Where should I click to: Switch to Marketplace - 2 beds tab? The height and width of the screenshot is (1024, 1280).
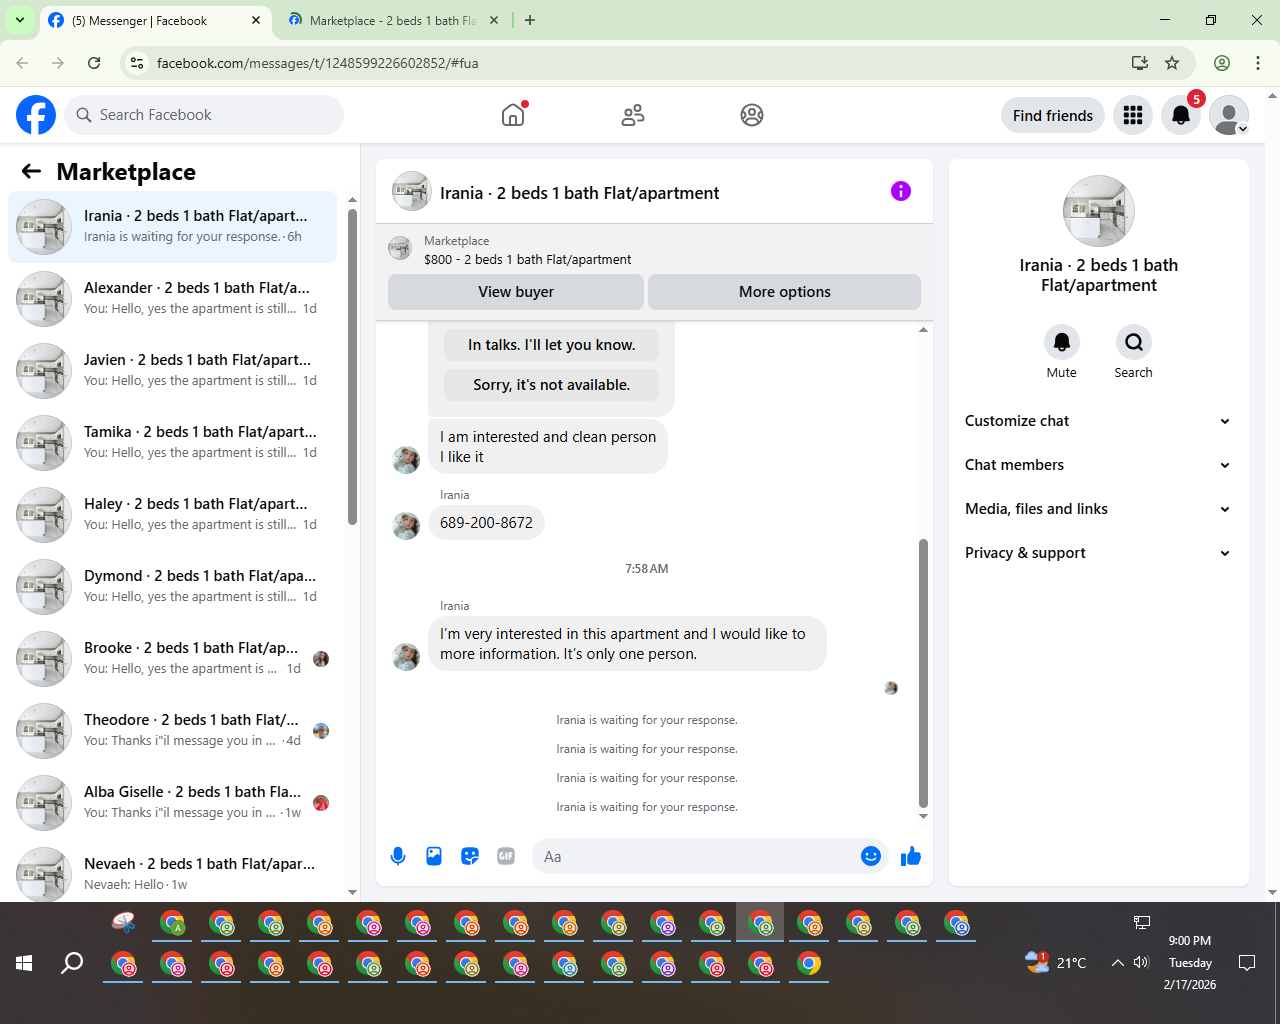(392, 20)
